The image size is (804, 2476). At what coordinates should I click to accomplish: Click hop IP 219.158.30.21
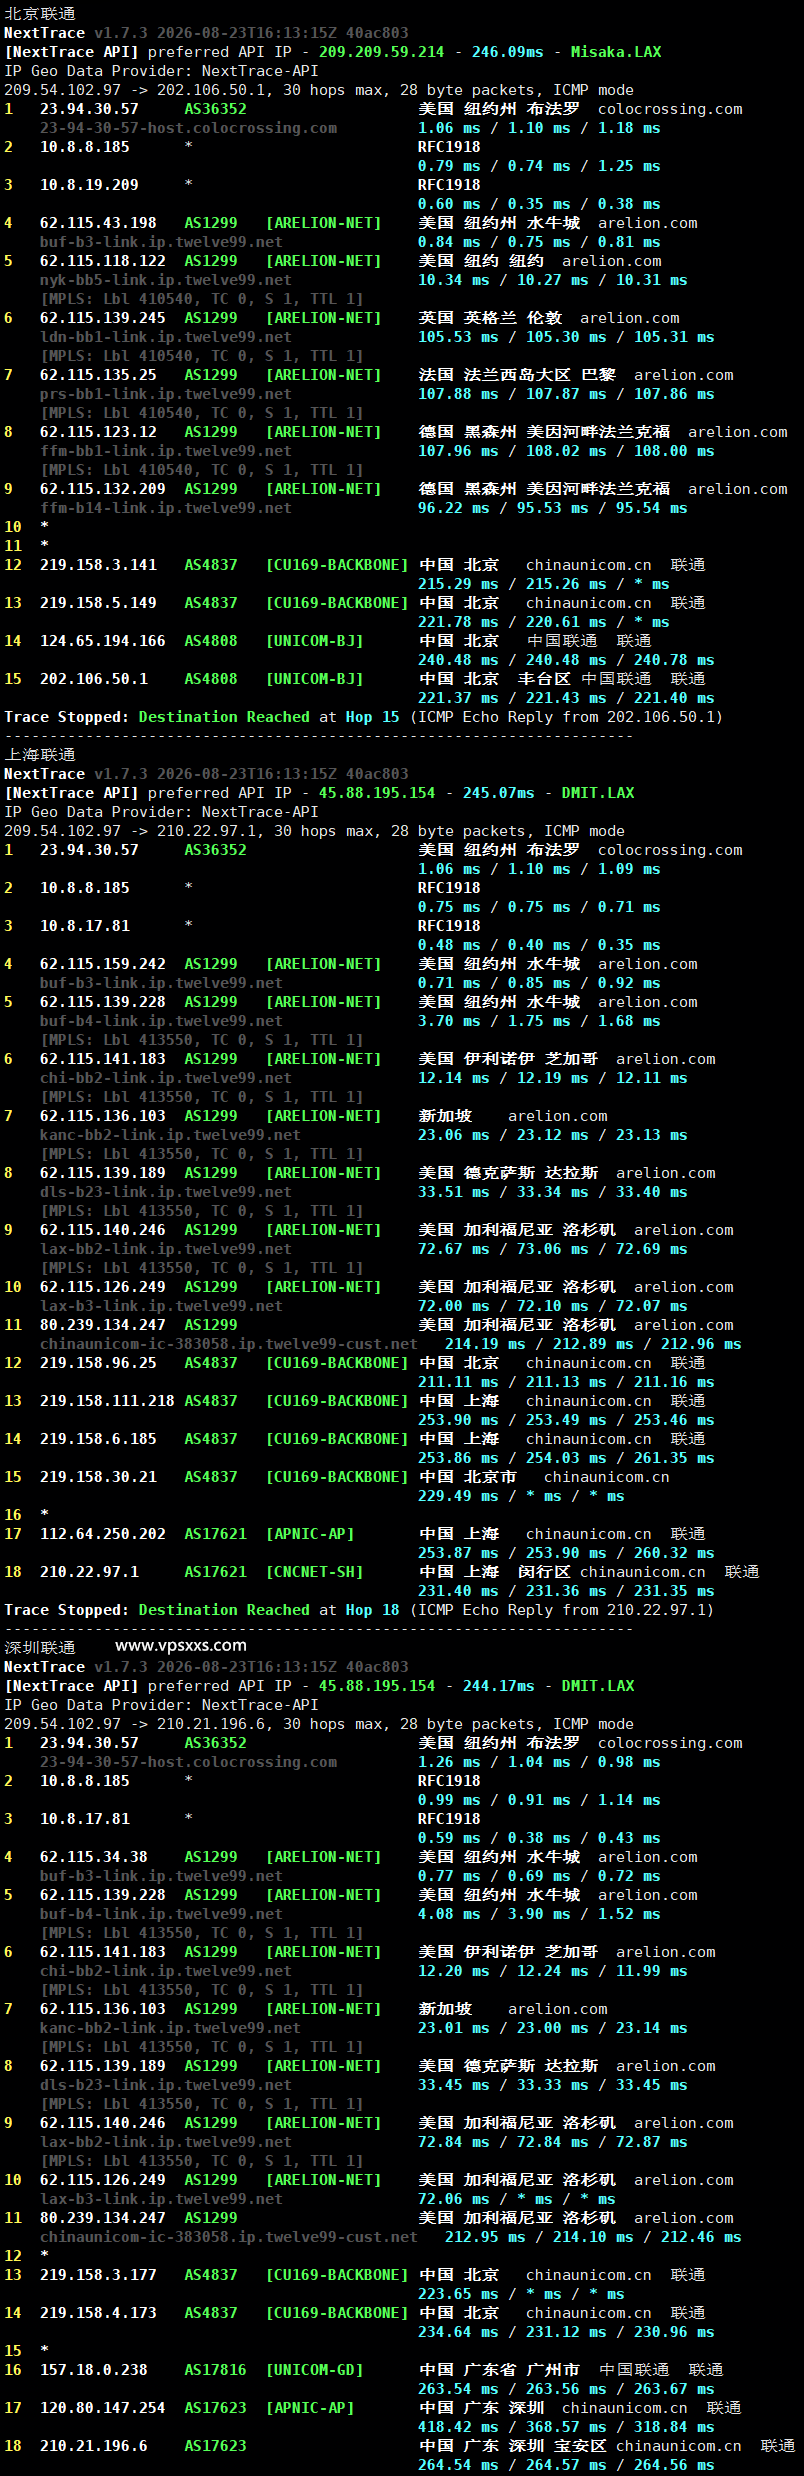coord(98,1477)
